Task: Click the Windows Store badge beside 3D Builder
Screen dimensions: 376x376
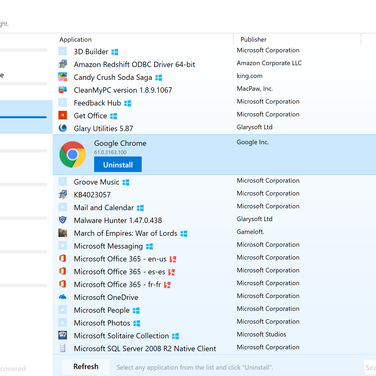Action: pos(115,52)
